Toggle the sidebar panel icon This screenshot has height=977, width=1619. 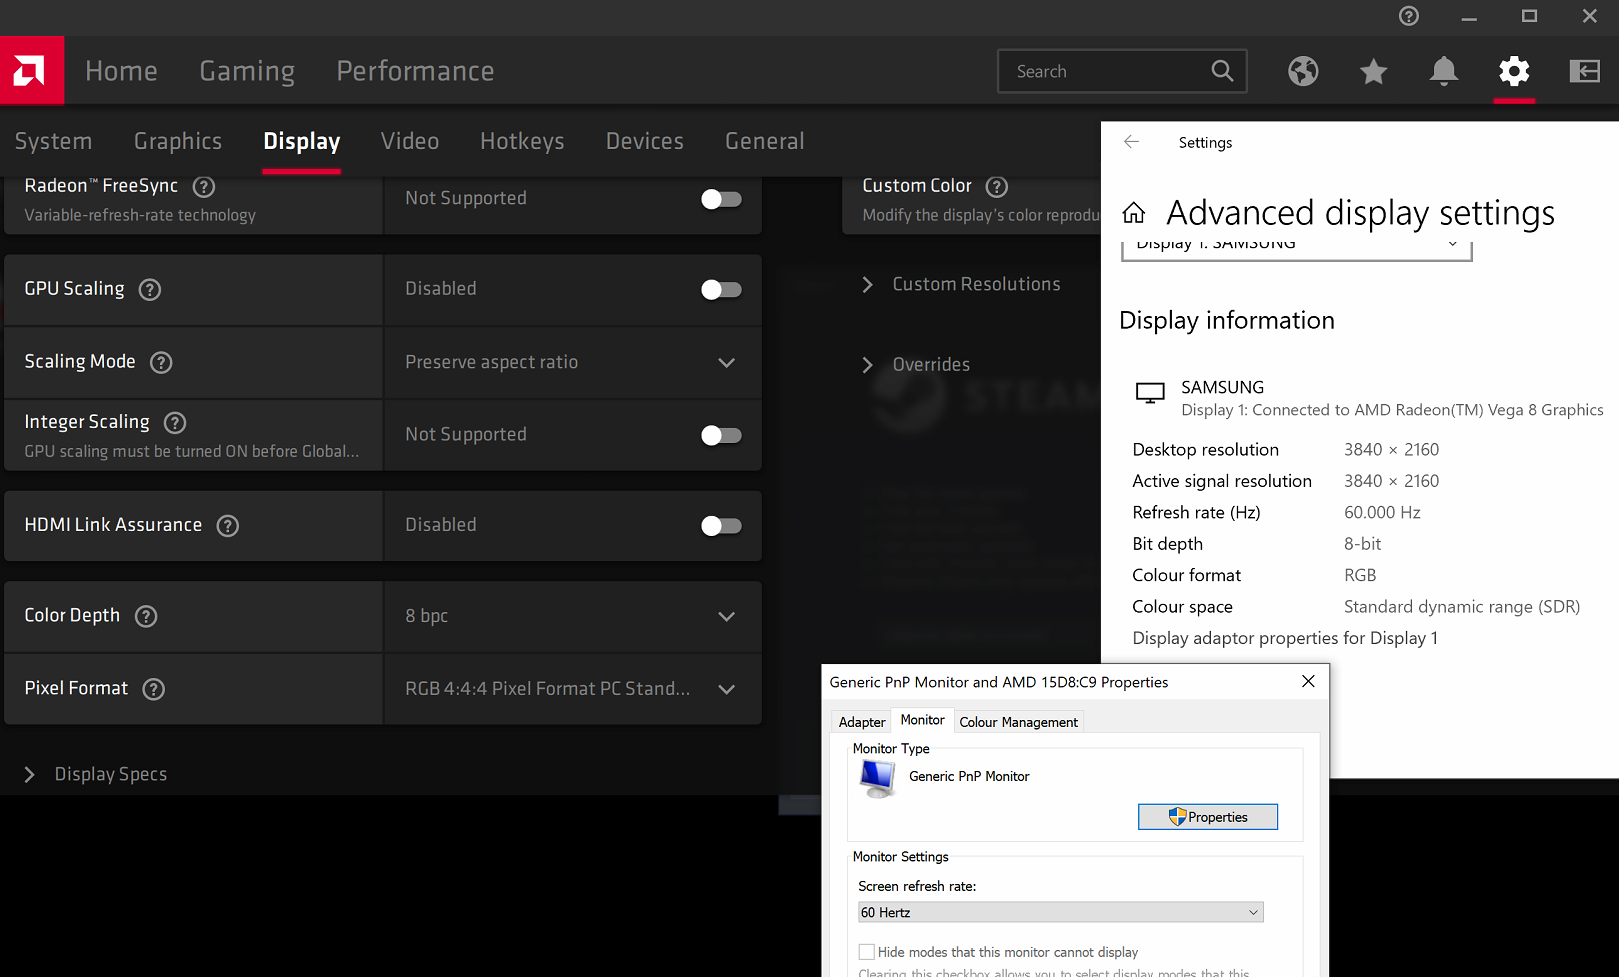[1584, 71]
